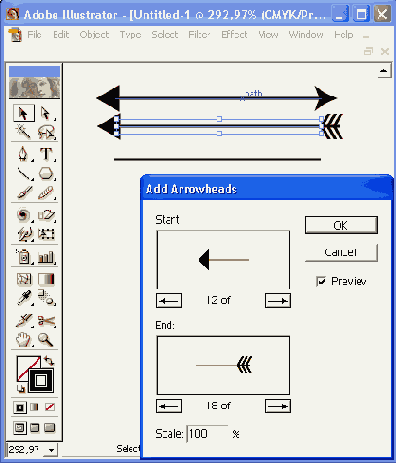This screenshot has width=396, height=463.
Task: Open the Effect menu
Action: [234, 35]
